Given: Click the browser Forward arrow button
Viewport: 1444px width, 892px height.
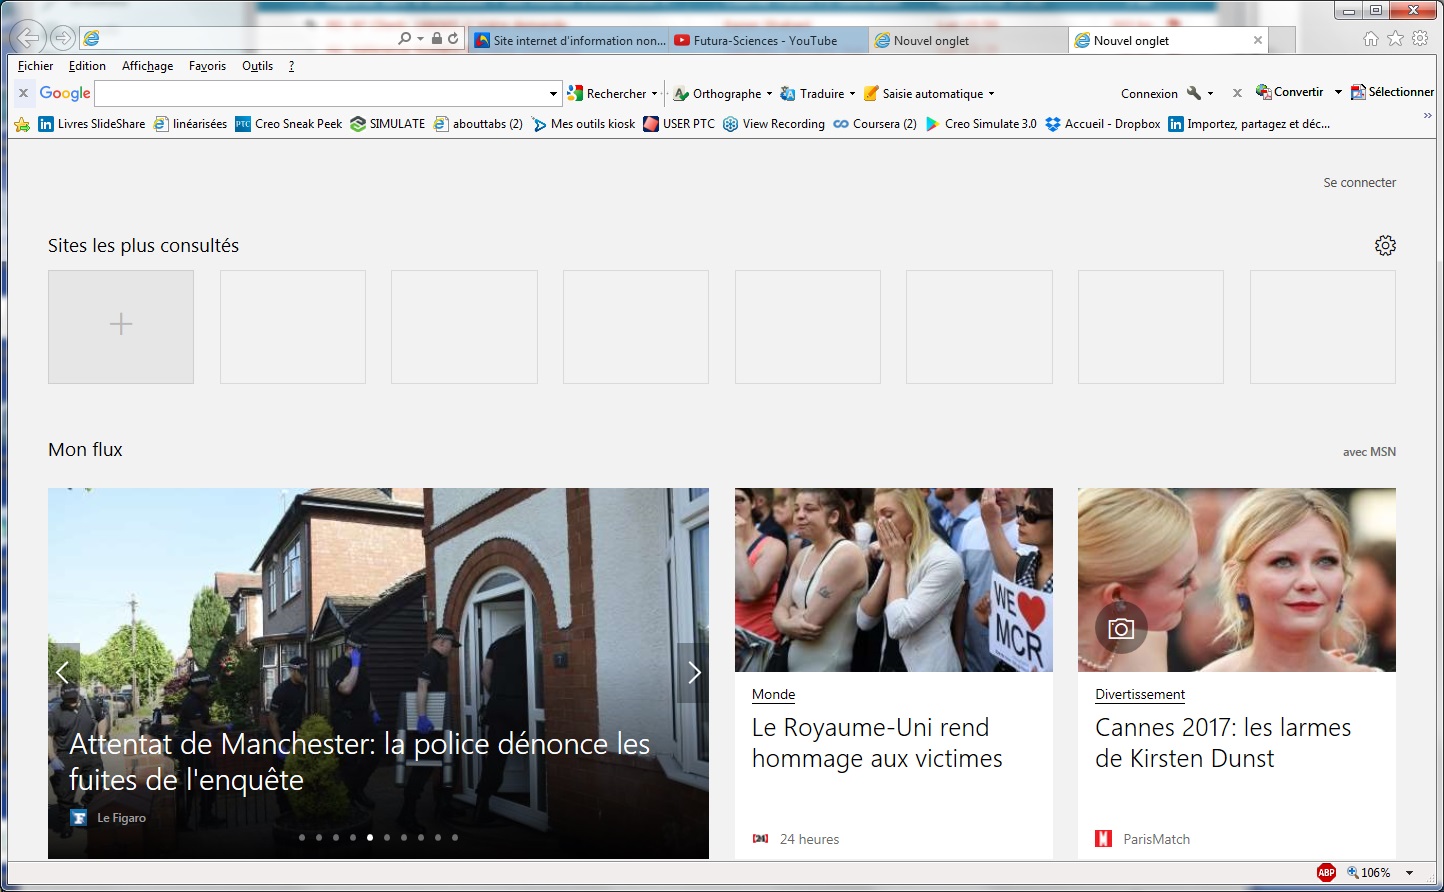Looking at the screenshot, I should pos(63,38).
